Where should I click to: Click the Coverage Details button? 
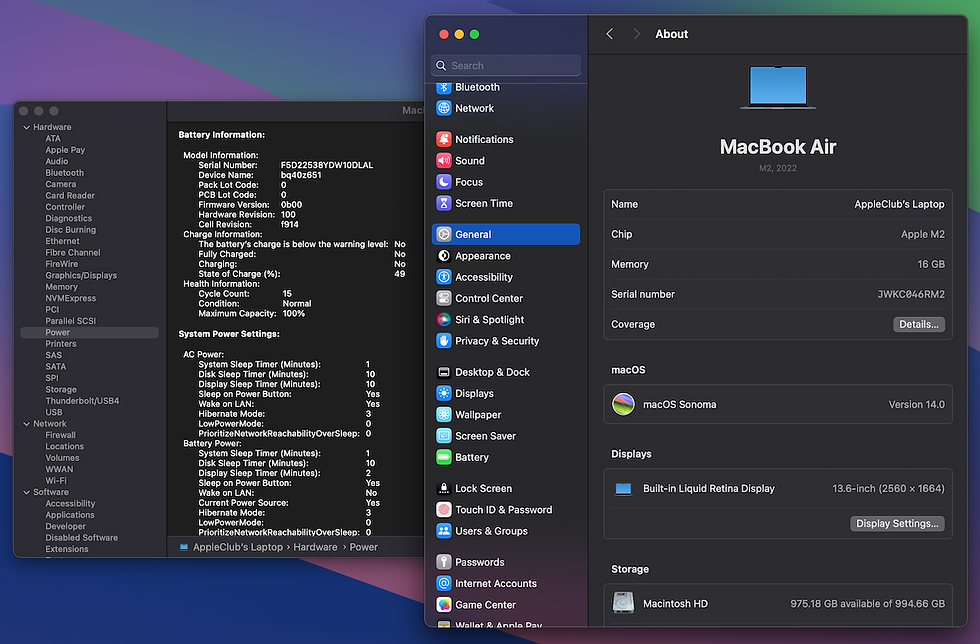point(919,325)
